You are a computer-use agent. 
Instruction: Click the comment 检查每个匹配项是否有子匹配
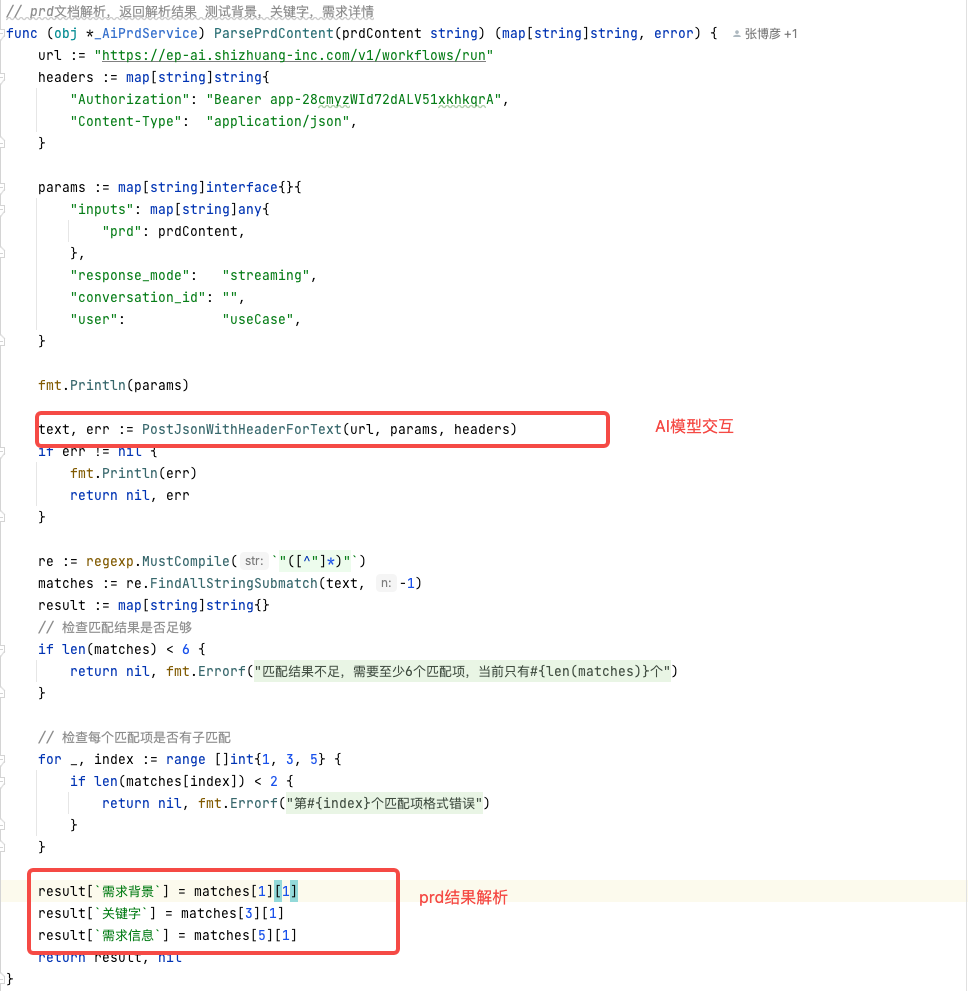[x=134, y=738]
